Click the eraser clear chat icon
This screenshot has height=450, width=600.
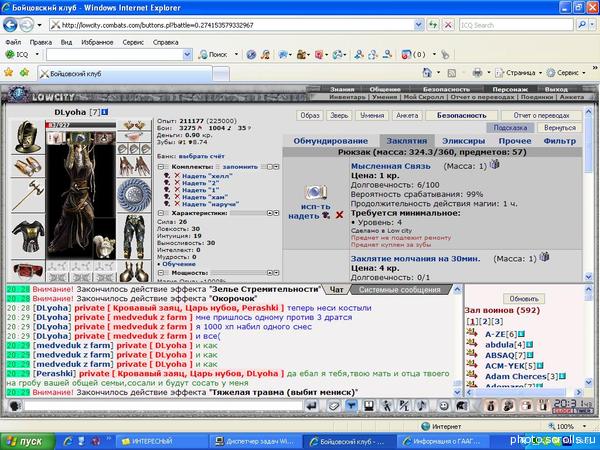pyautogui.click(x=334, y=406)
